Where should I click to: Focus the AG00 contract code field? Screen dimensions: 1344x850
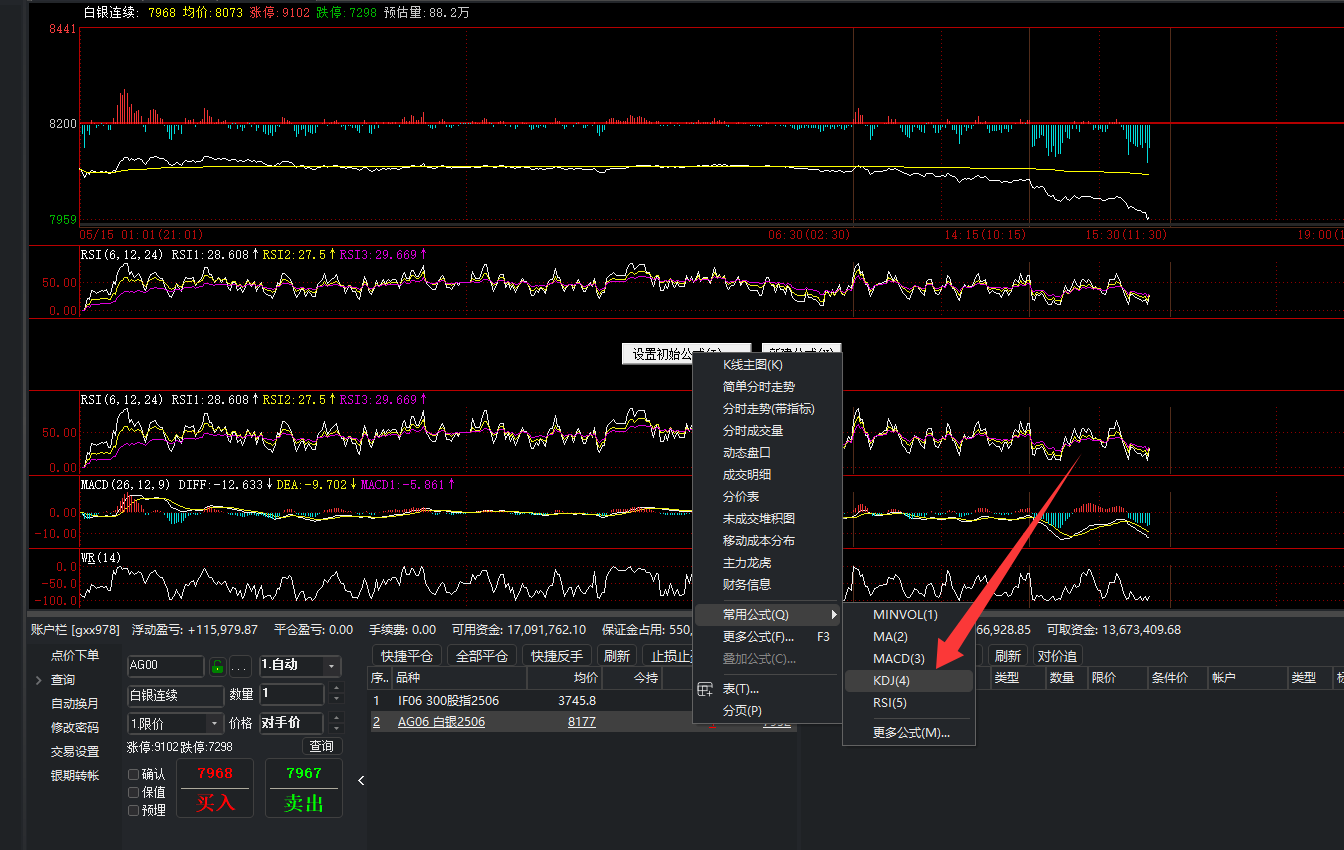pos(166,666)
